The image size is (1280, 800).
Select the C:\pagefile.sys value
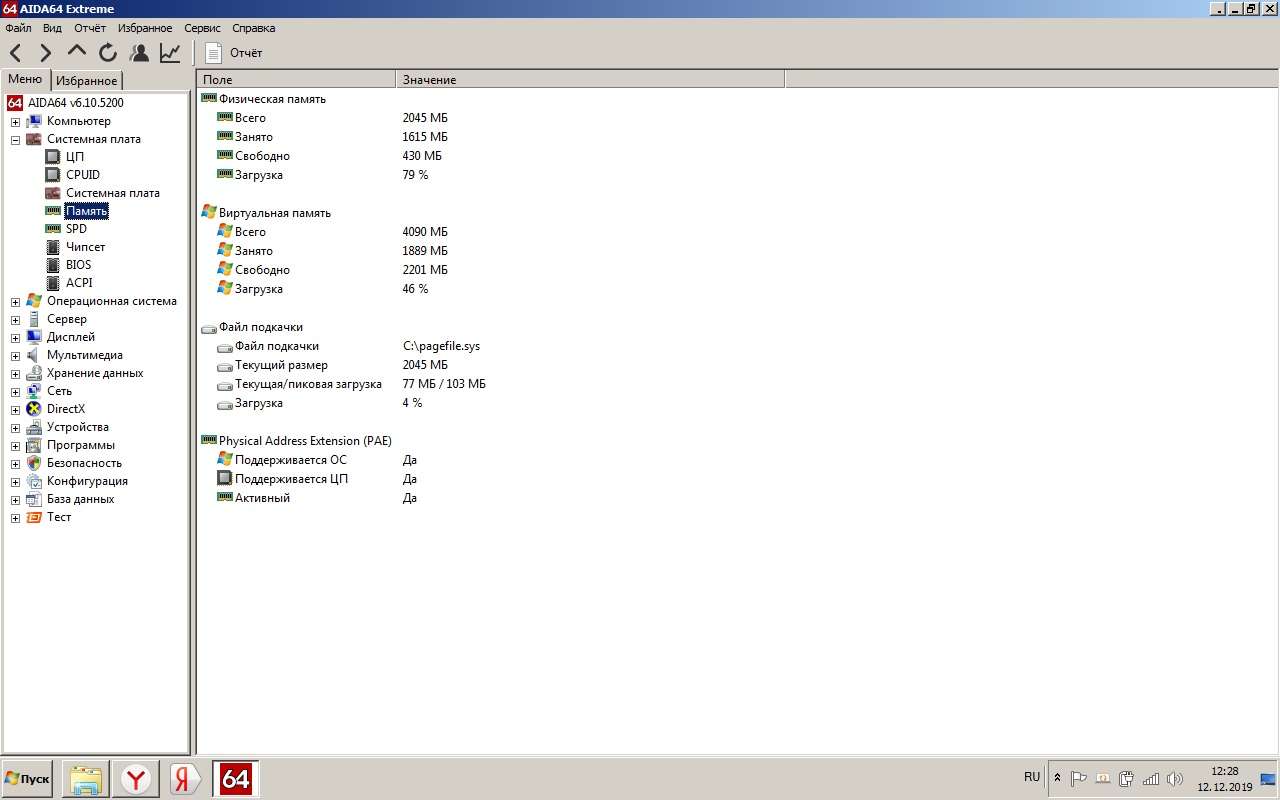(x=441, y=346)
